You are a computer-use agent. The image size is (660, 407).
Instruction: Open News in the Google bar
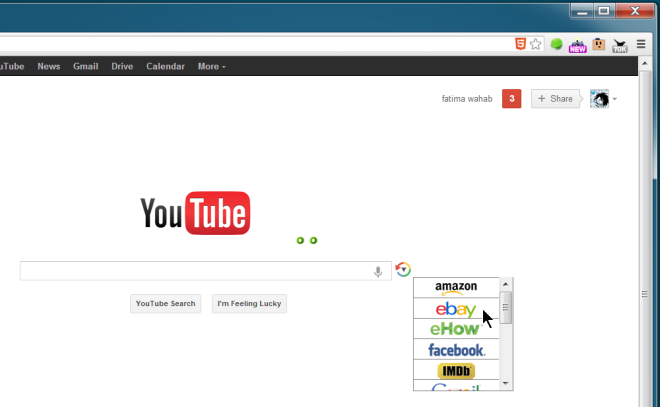(49, 67)
